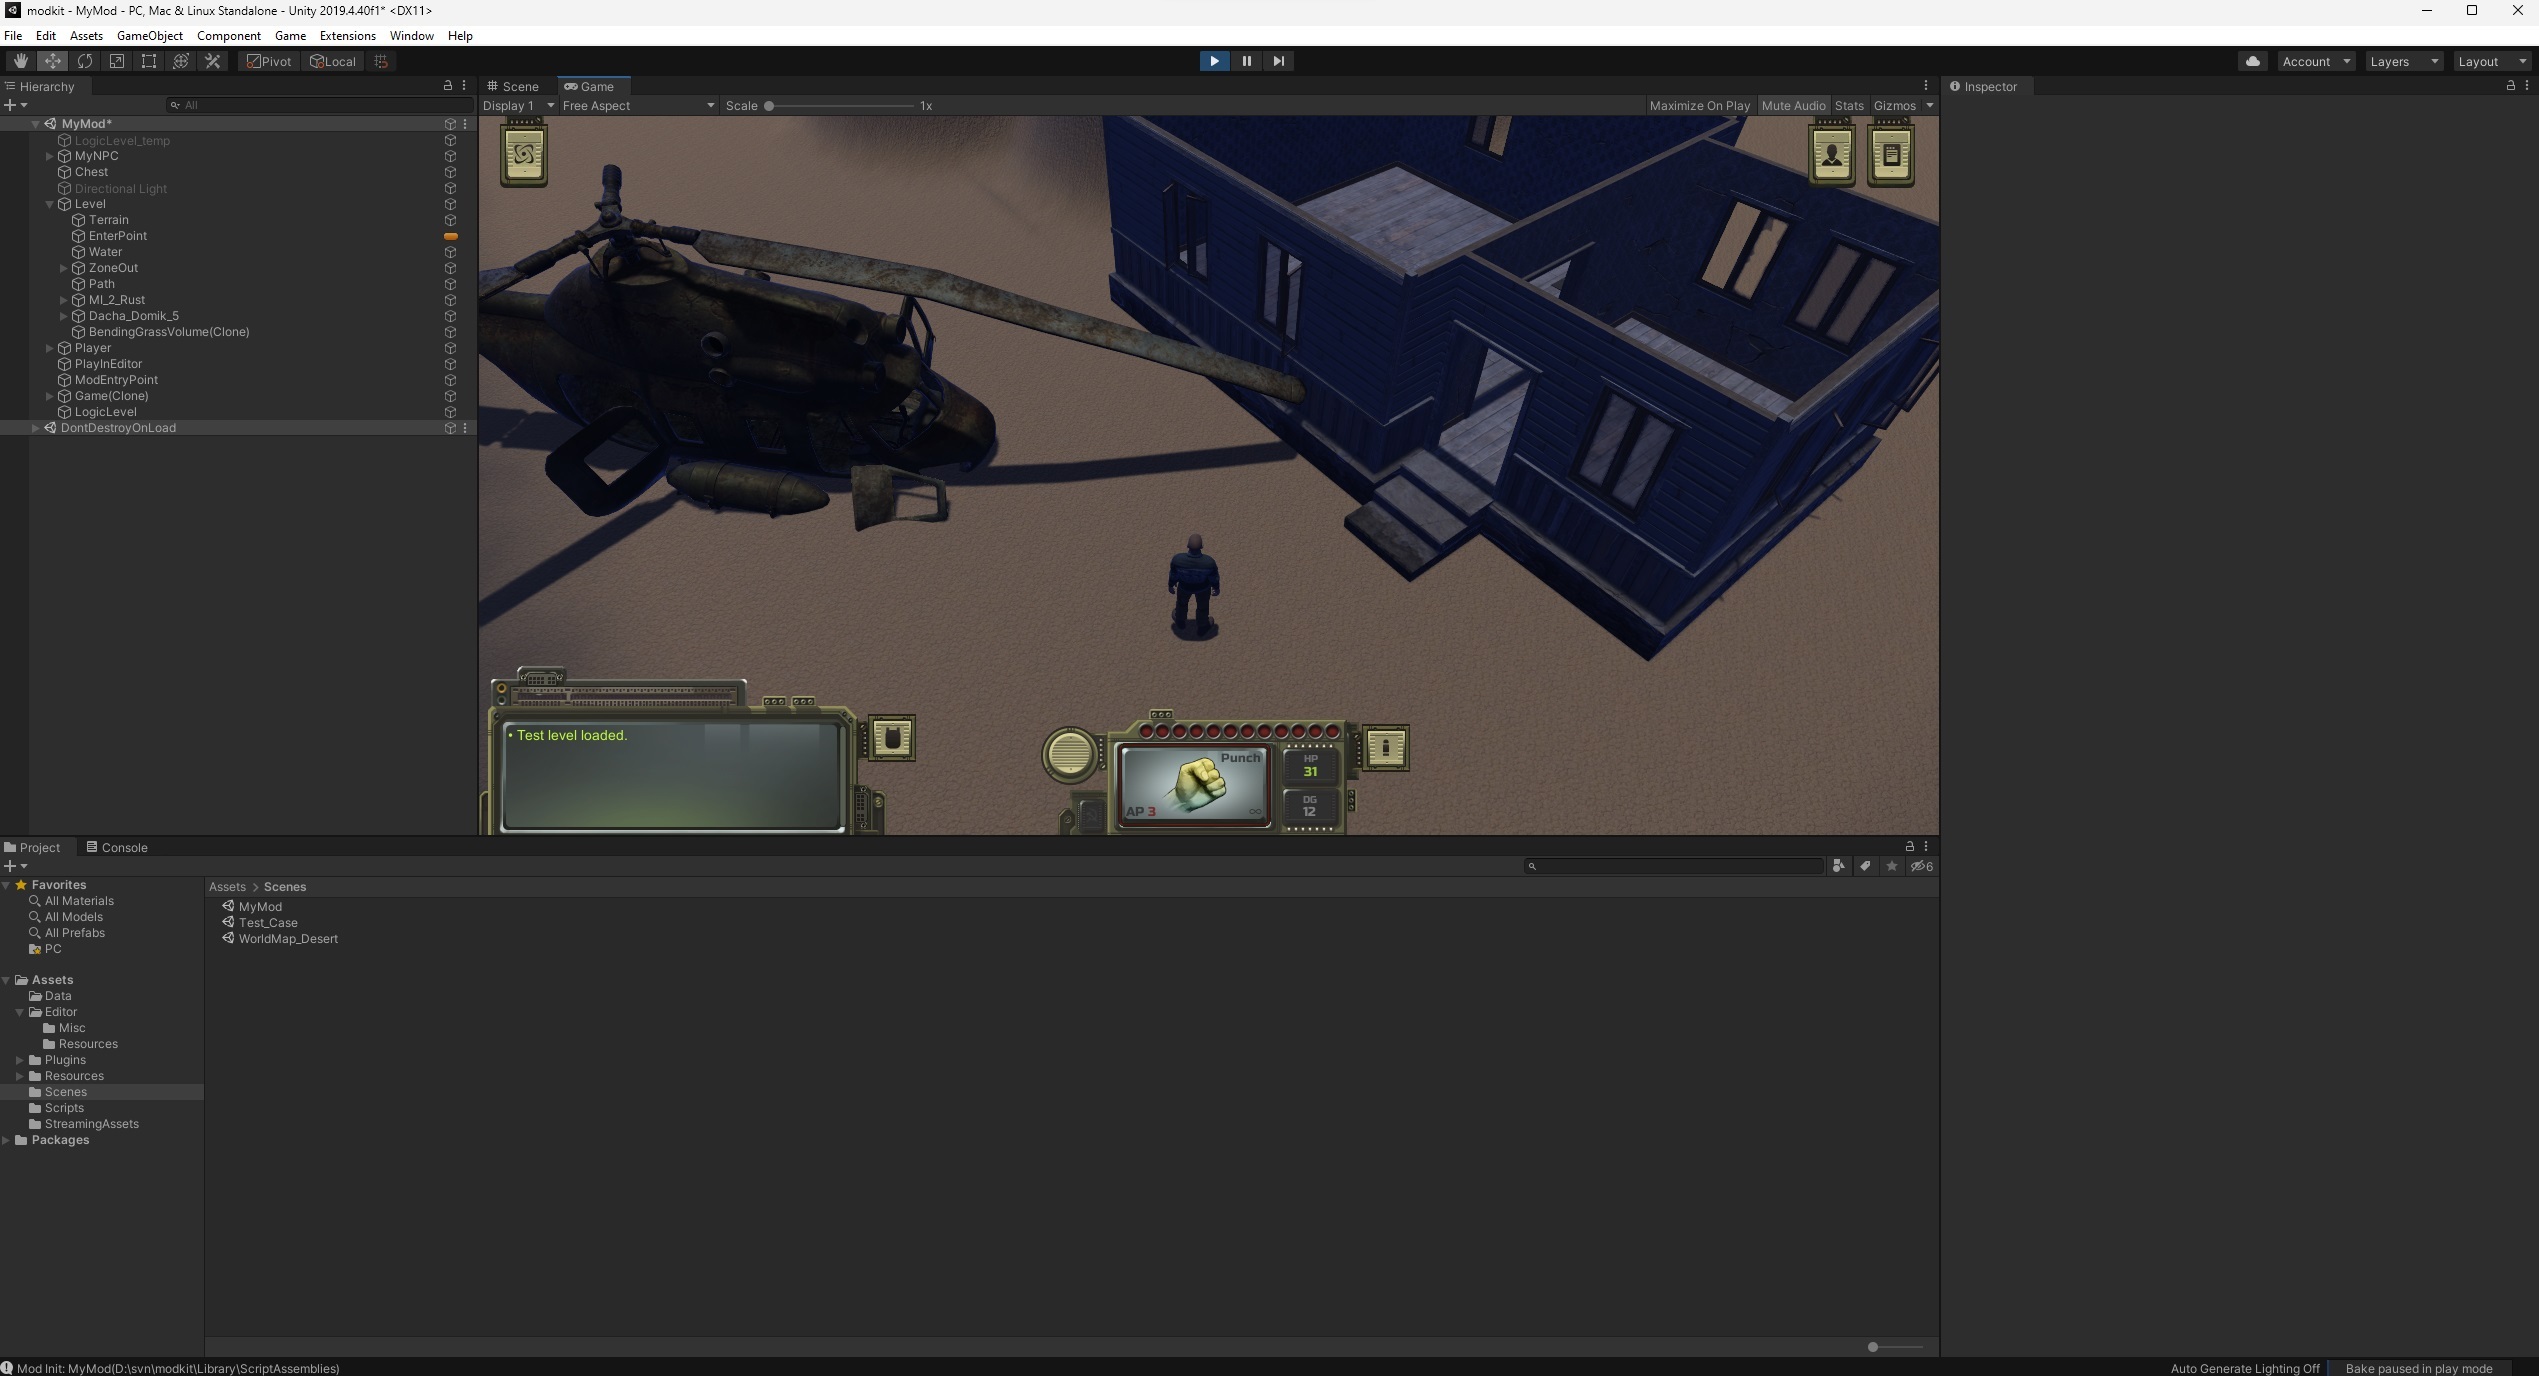The image size is (2539, 1376).
Task: Collapse the Level object
Action: (x=50, y=204)
